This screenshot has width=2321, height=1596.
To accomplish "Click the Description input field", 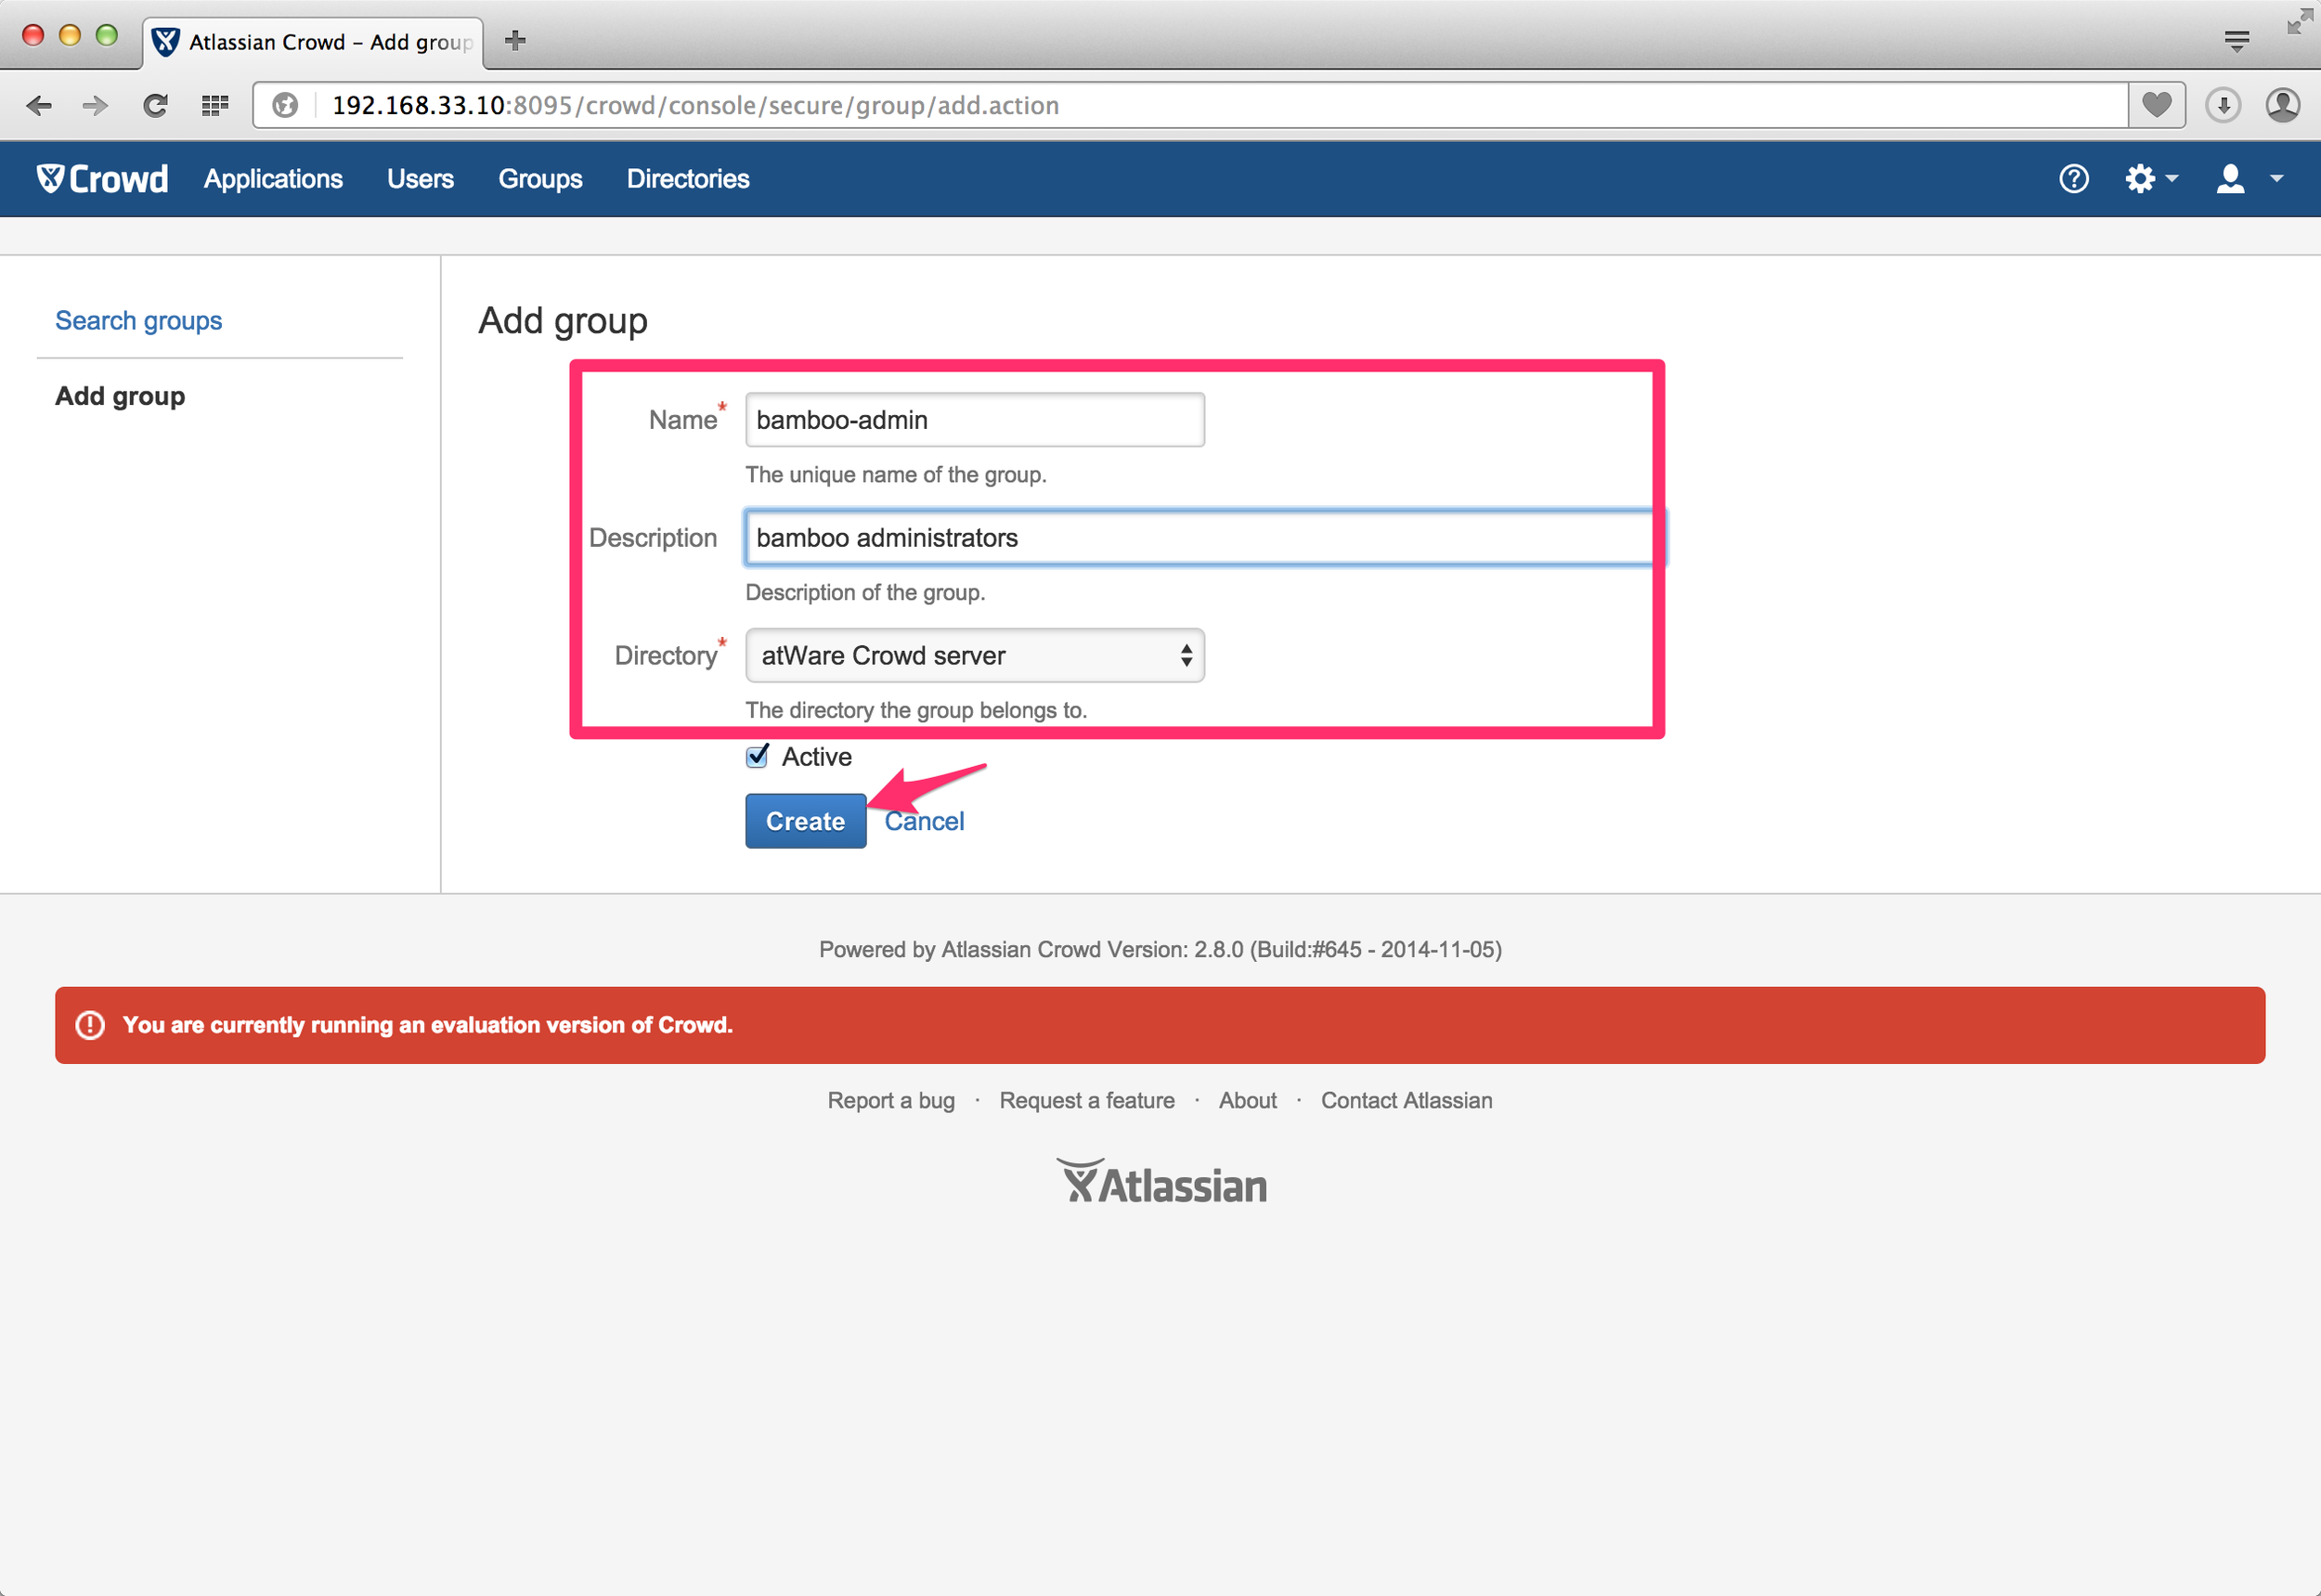I will pos(1205,538).
